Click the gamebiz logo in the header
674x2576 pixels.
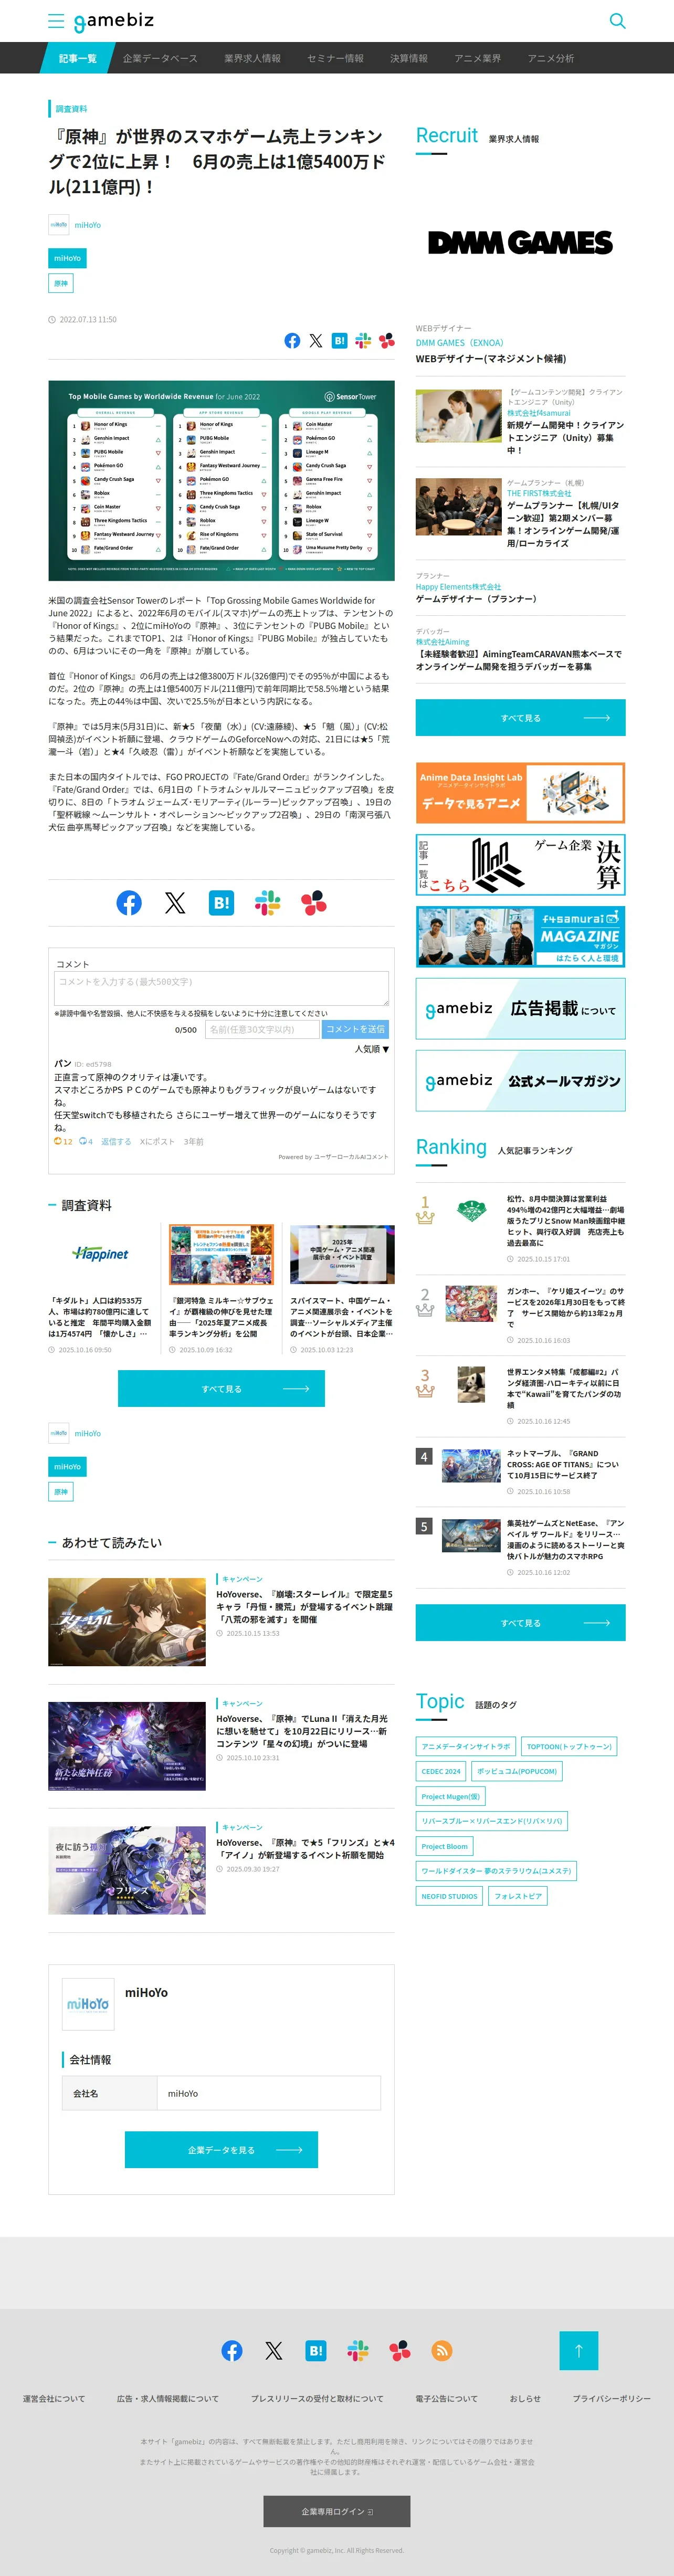pyautogui.click(x=114, y=21)
